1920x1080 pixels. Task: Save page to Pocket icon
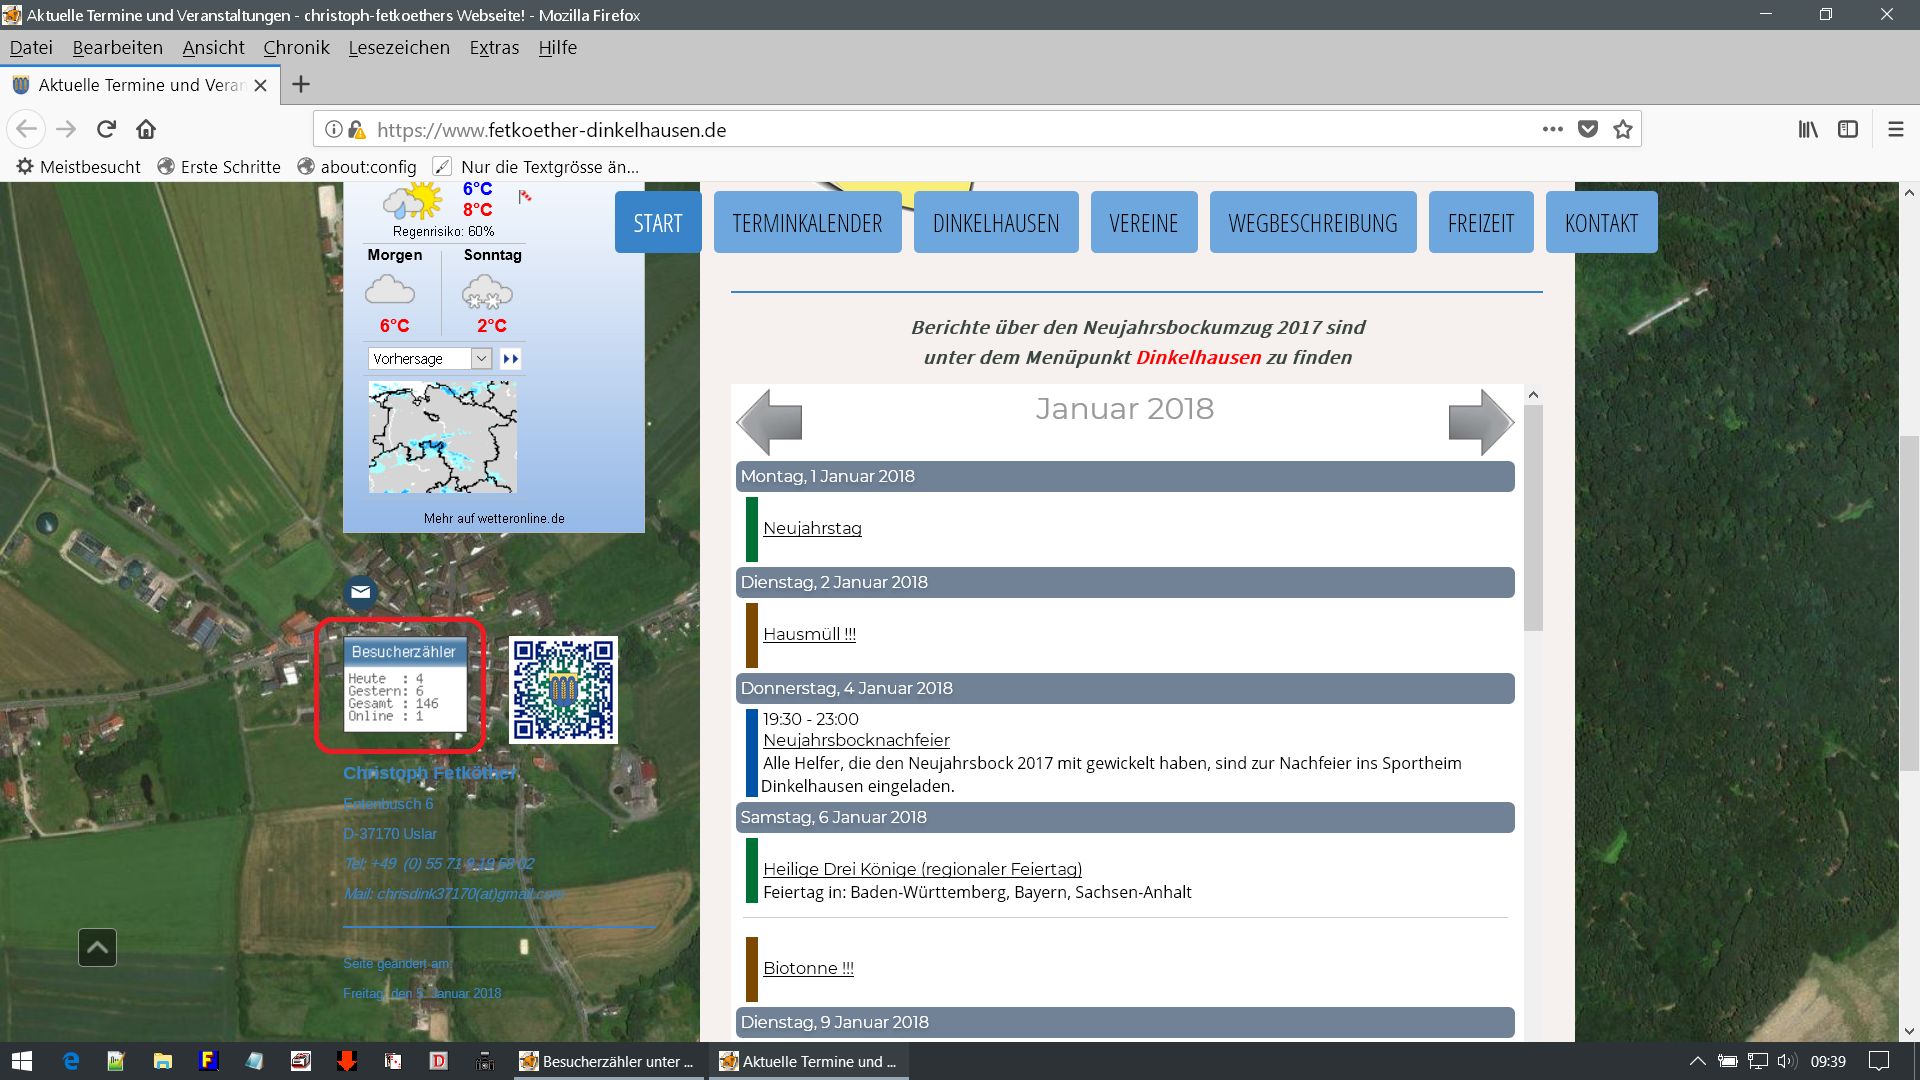(1587, 129)
